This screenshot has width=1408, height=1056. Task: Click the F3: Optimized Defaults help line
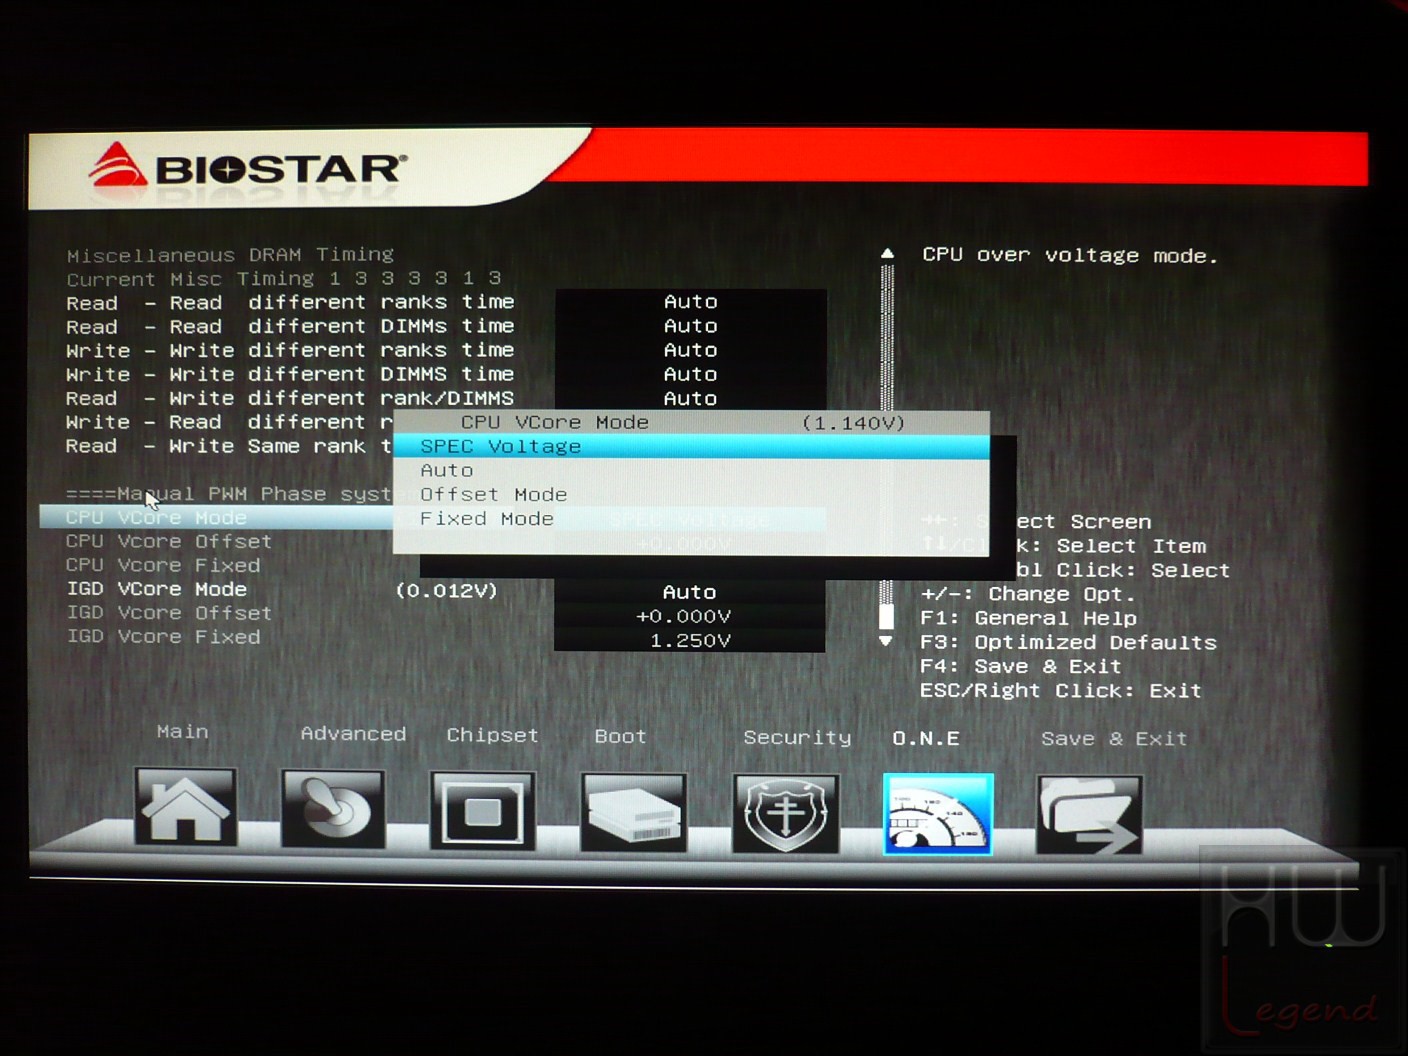pyautogui.click(x=1068, y=642)
